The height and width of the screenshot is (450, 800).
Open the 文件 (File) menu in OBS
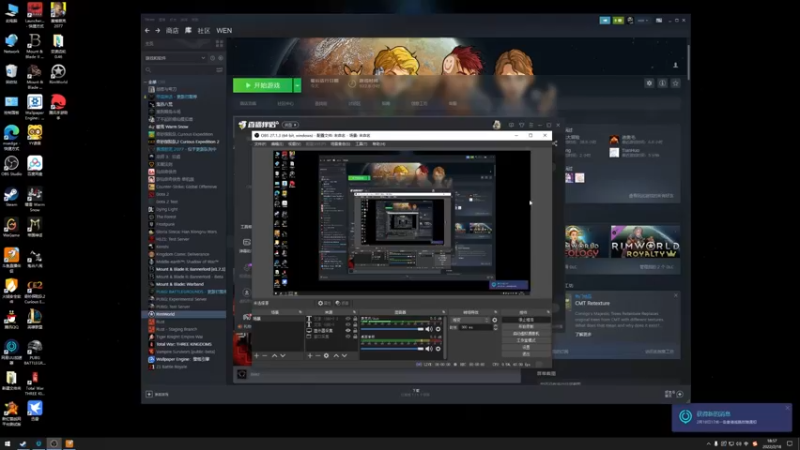pos(260,144)
